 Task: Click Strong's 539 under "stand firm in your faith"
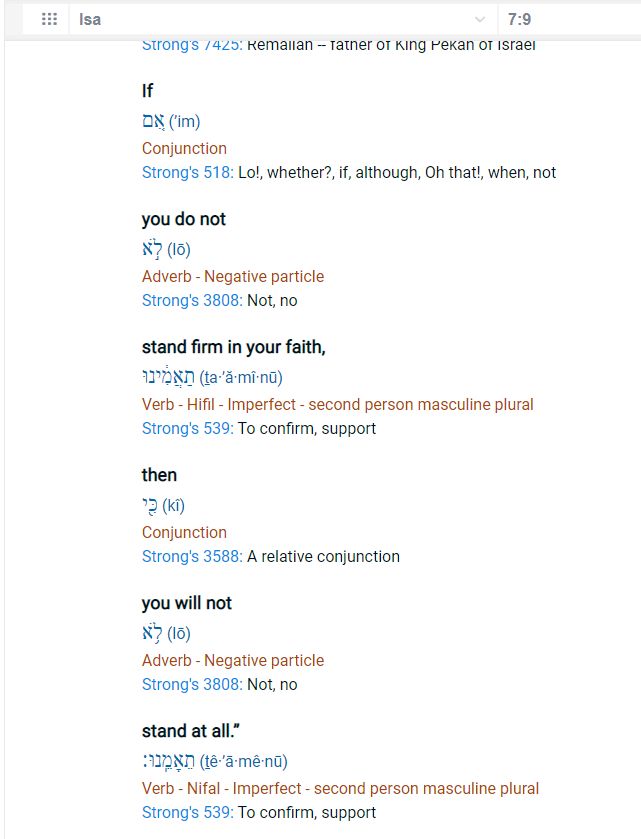pos(187,428)
